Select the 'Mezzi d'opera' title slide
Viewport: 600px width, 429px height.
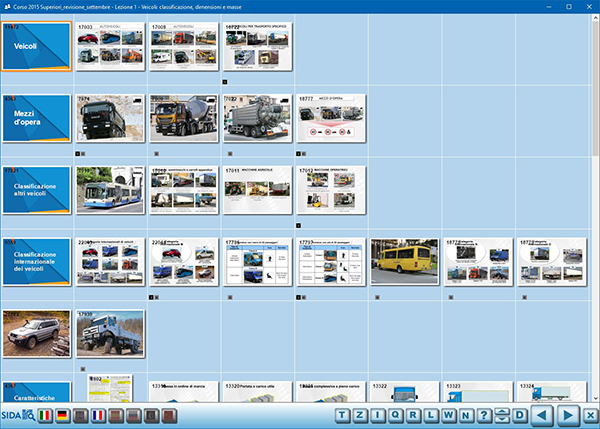(x=36, y=119)
